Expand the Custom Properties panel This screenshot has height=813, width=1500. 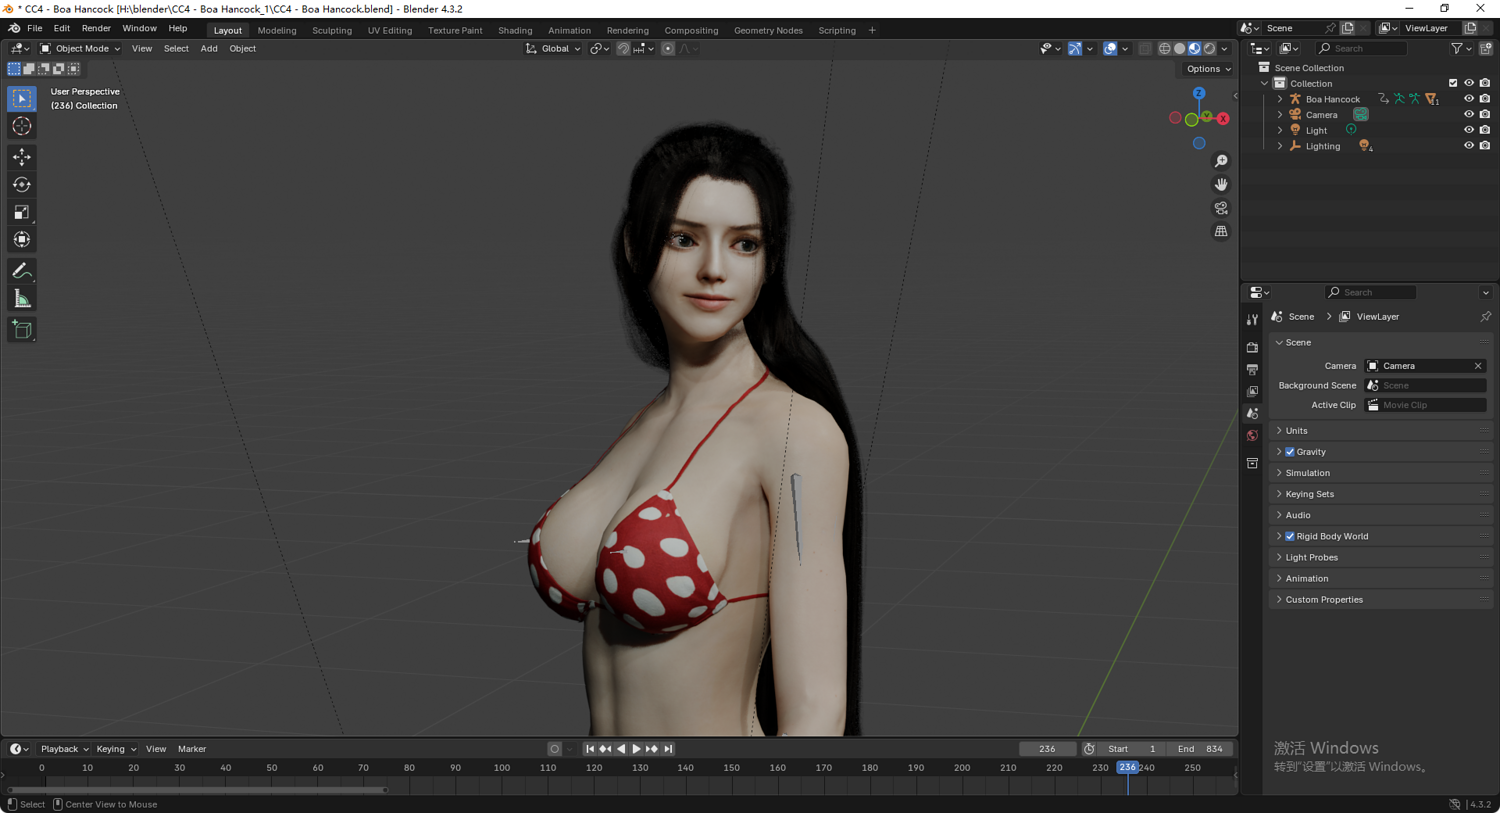click(1381, 600)
